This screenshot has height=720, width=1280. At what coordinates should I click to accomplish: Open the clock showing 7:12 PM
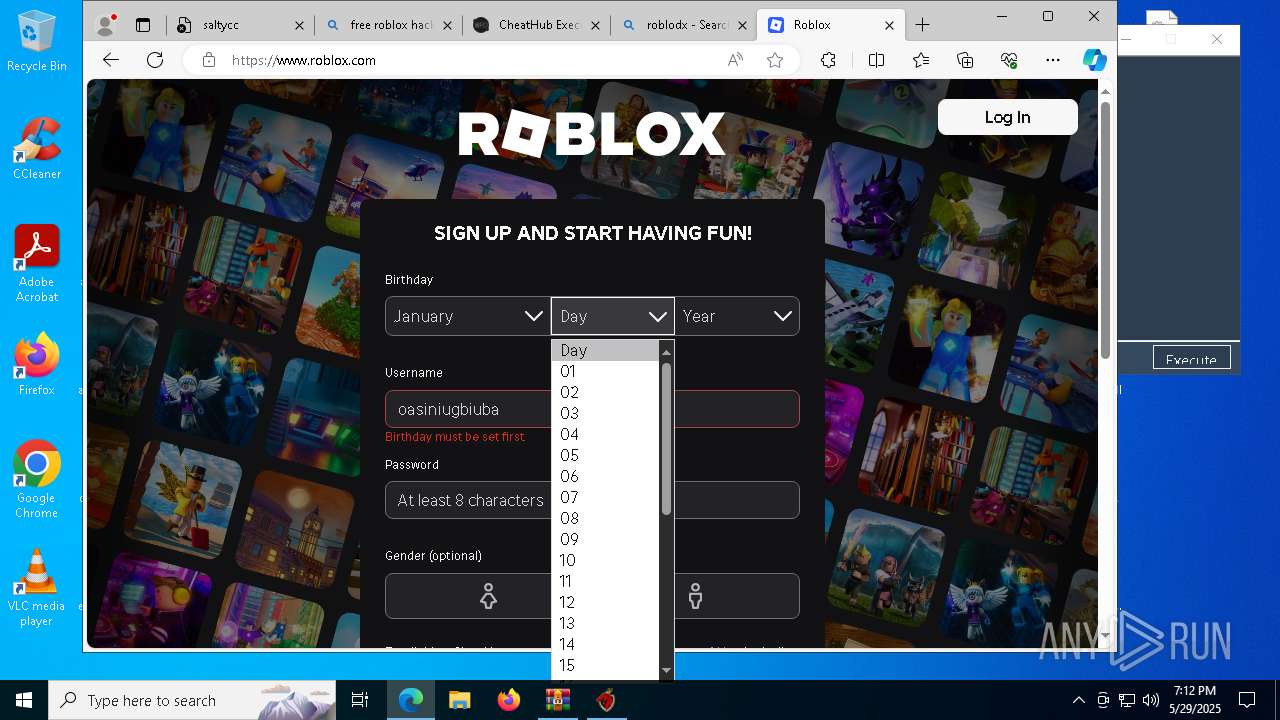click(1195, 700)
